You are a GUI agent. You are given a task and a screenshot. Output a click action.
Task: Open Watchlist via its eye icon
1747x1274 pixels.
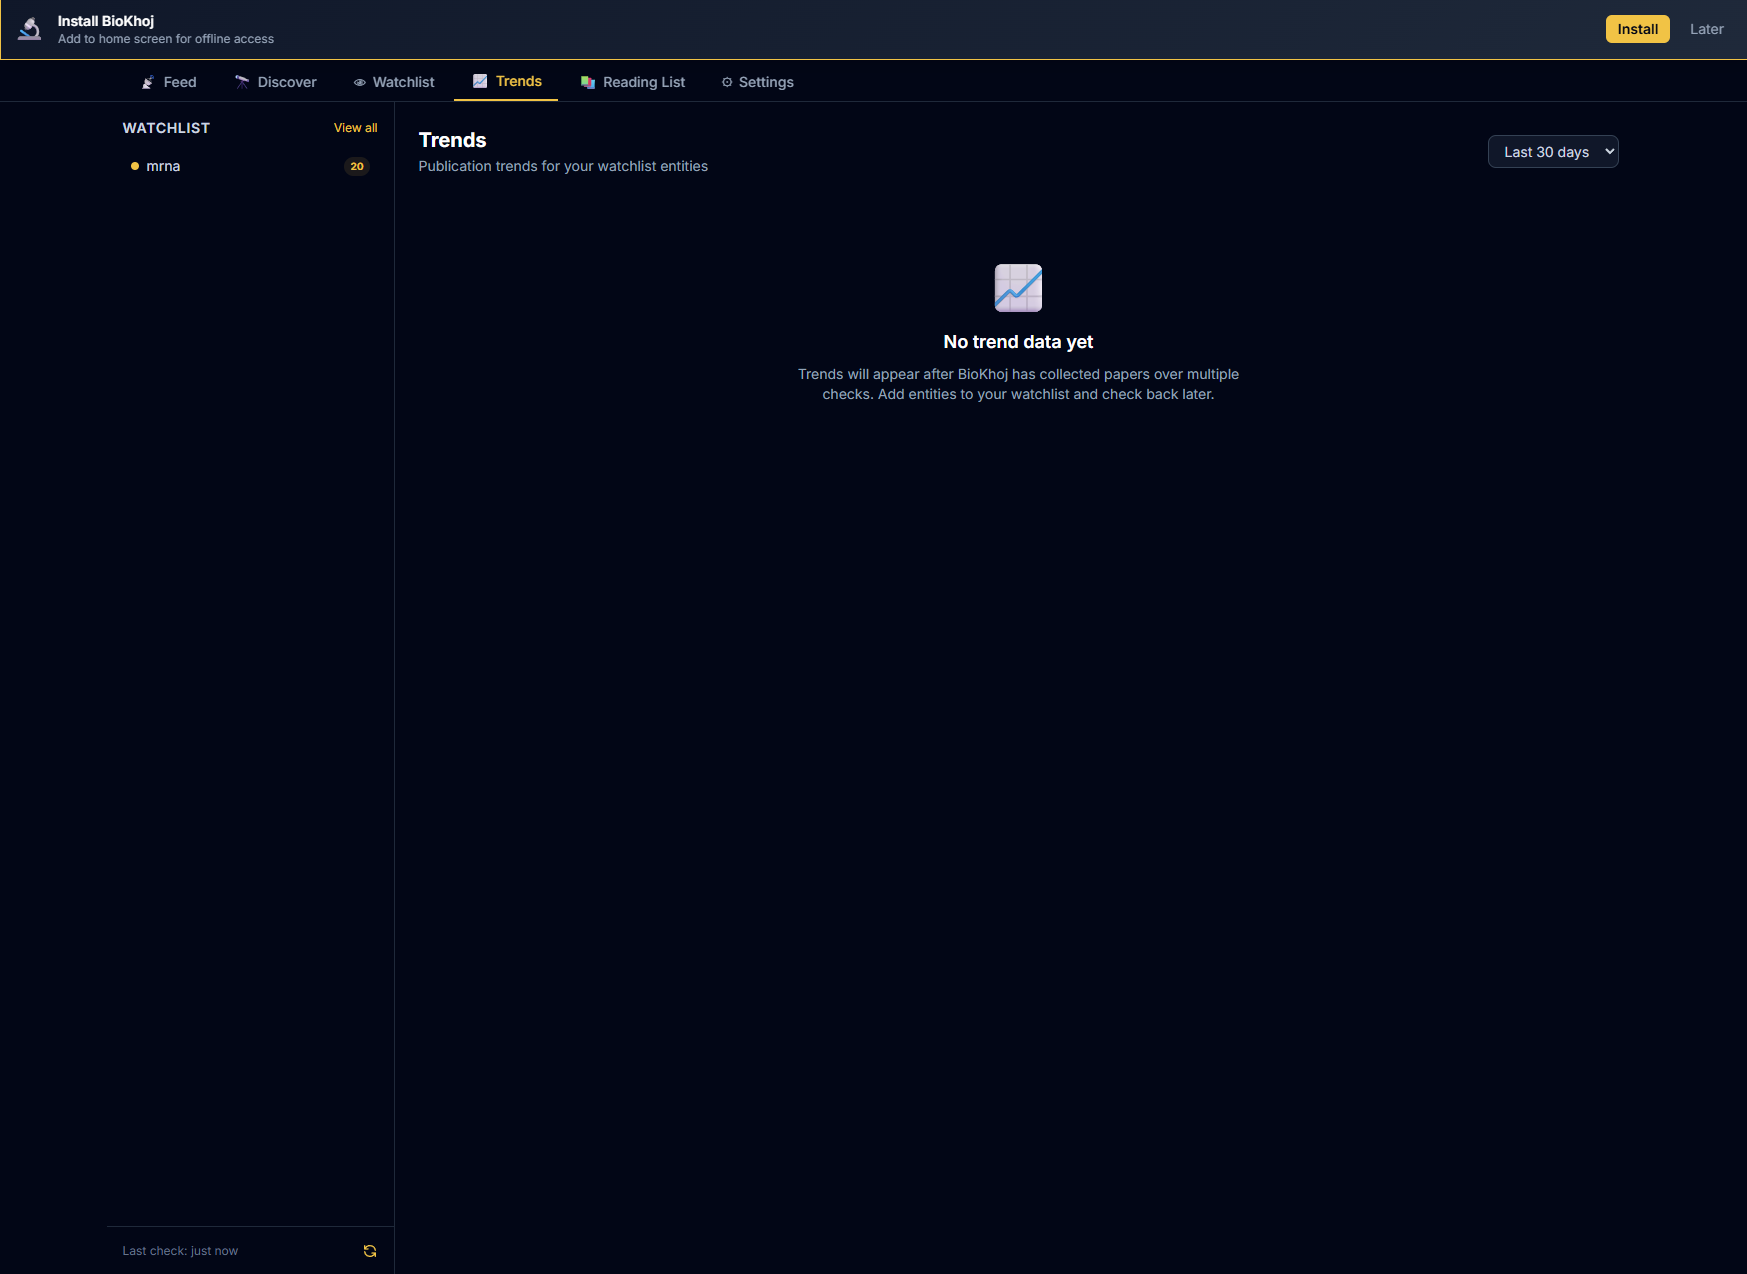[360, 82]
